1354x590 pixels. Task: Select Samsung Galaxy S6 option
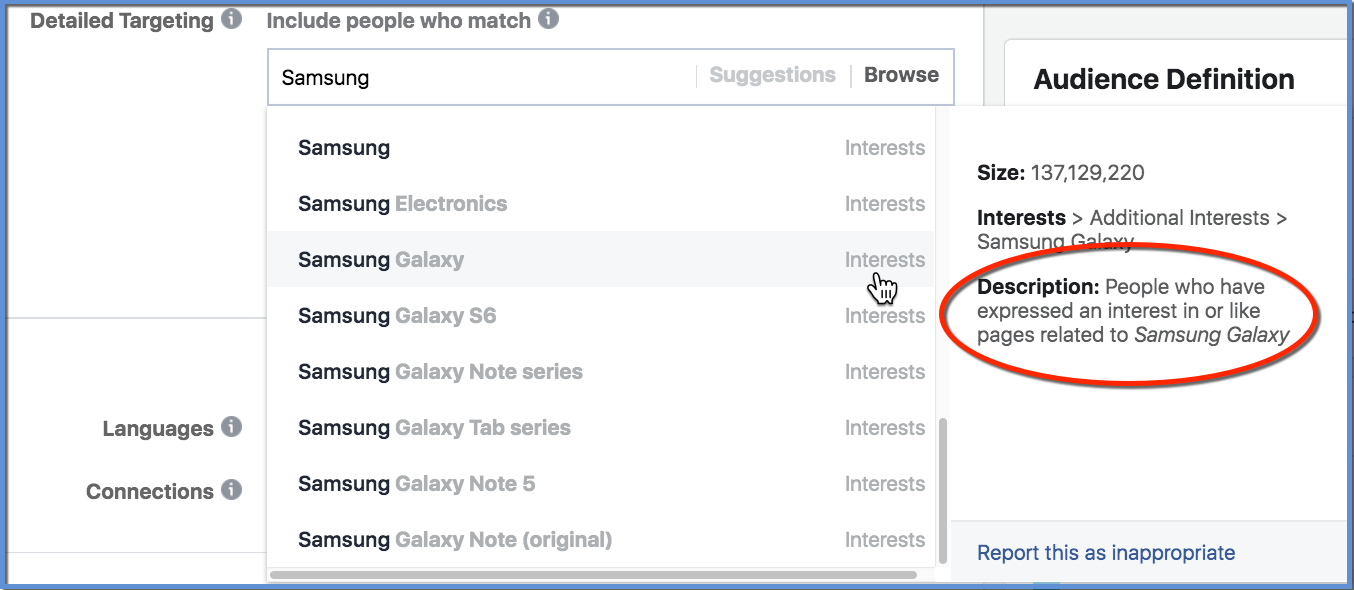tap(601, 316)
